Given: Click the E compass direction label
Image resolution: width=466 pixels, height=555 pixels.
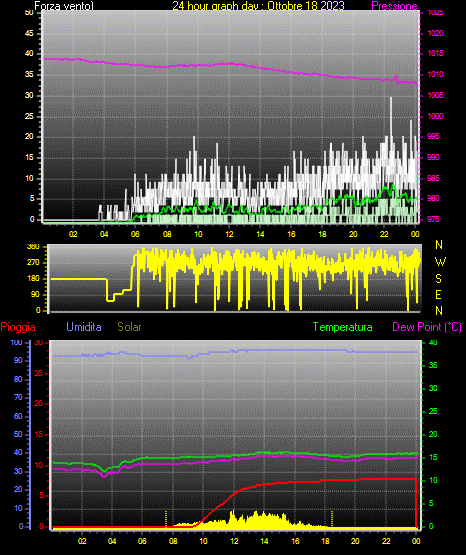Looking at the screenshot, I should coord(438,294).
